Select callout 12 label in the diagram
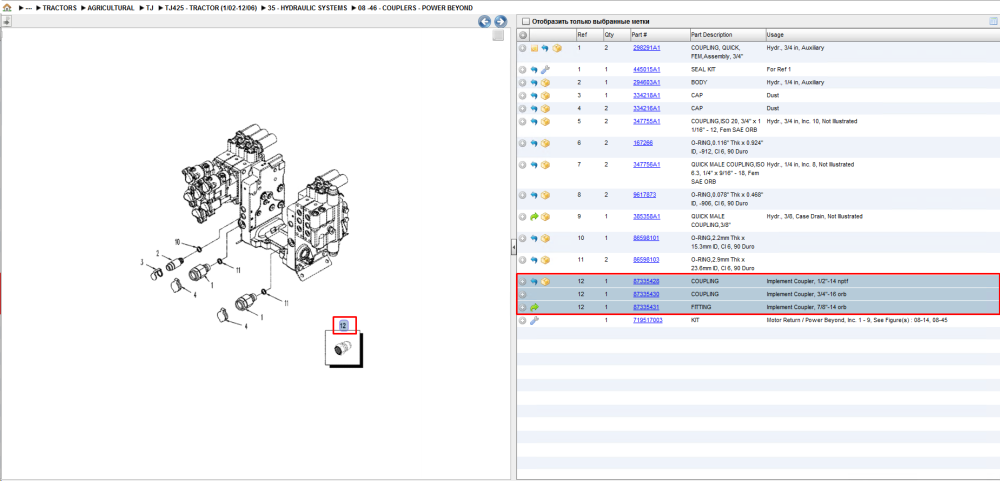1000x481 pixels. coord(343,325)
